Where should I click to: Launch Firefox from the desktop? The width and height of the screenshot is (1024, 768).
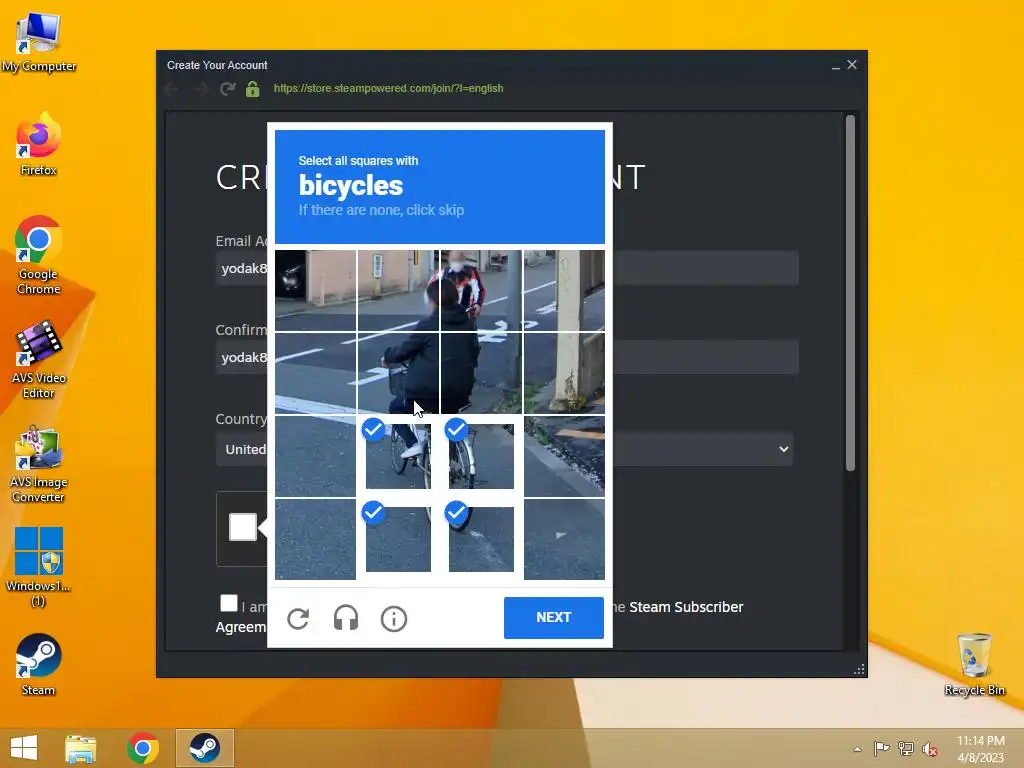coord(39,144)
